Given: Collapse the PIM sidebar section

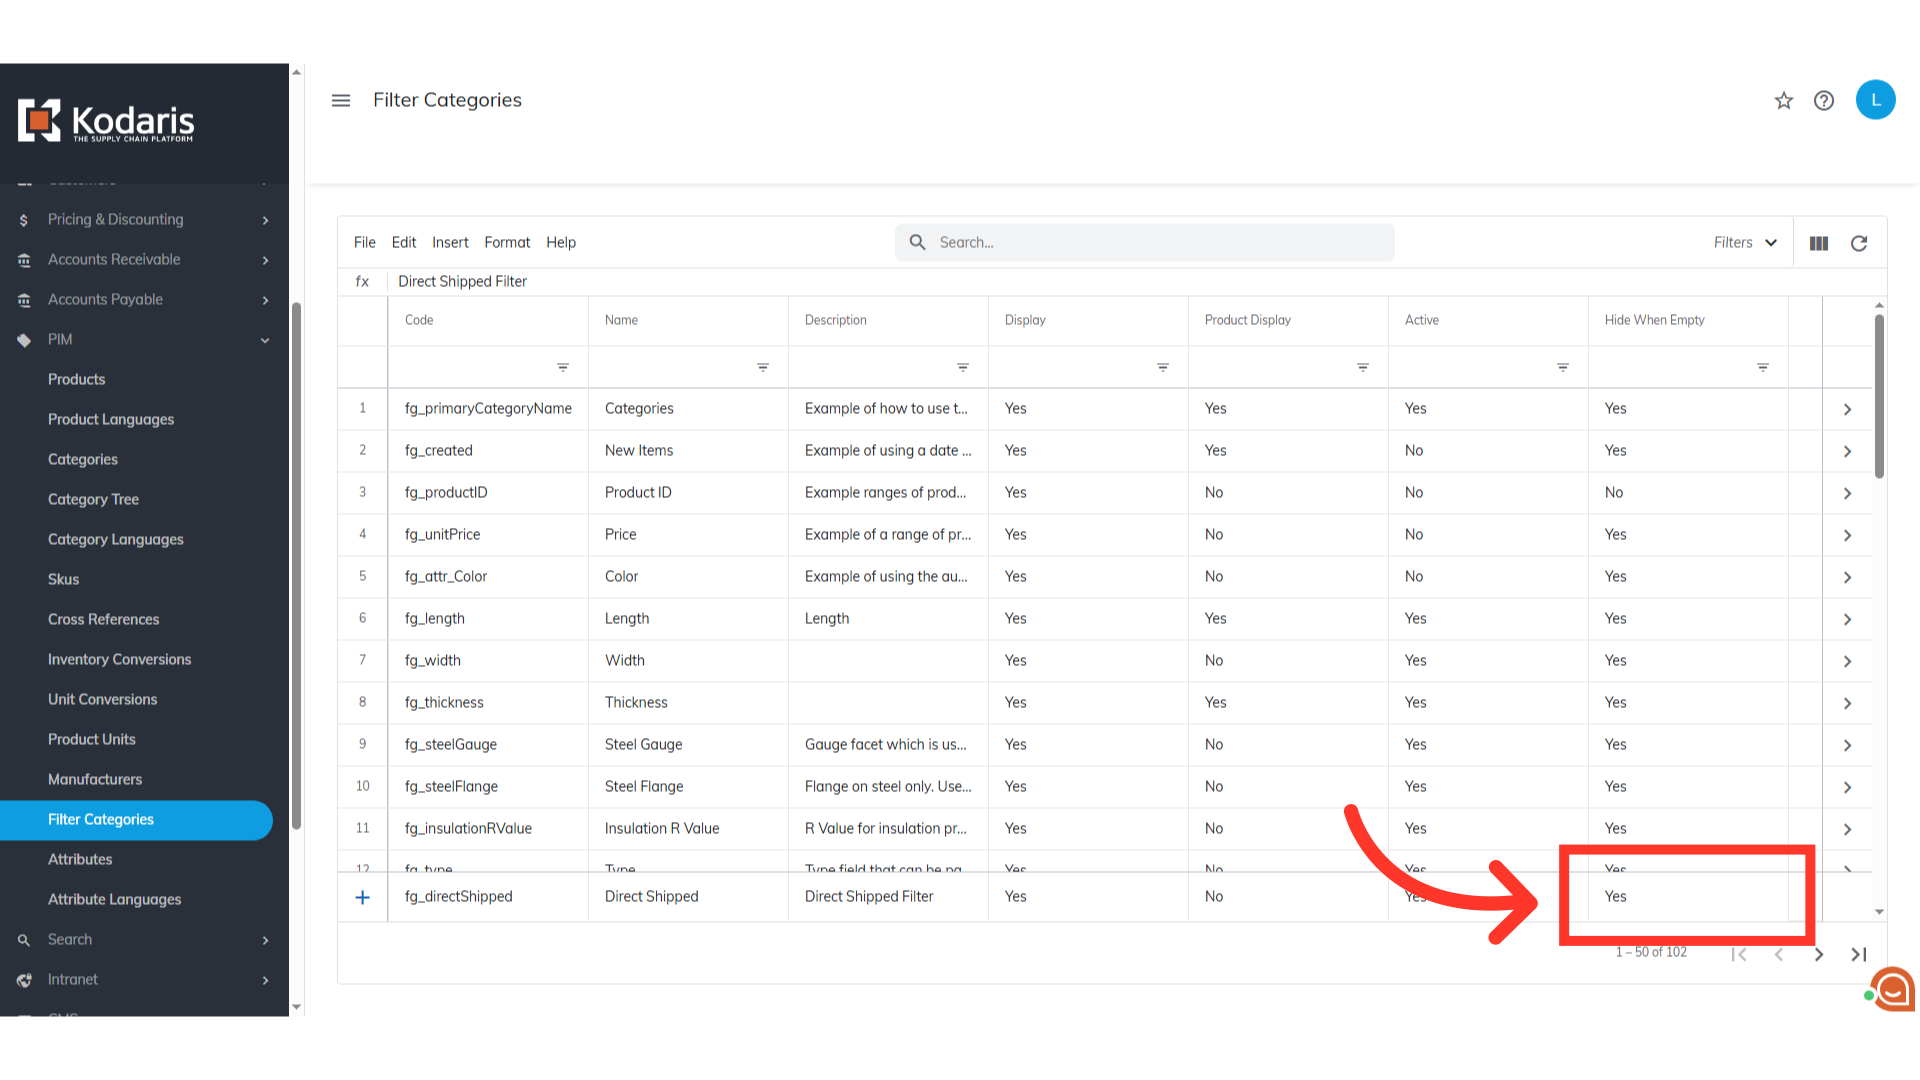Looking at the screenshot, I should pyautogui.click(x=265, y=340).
